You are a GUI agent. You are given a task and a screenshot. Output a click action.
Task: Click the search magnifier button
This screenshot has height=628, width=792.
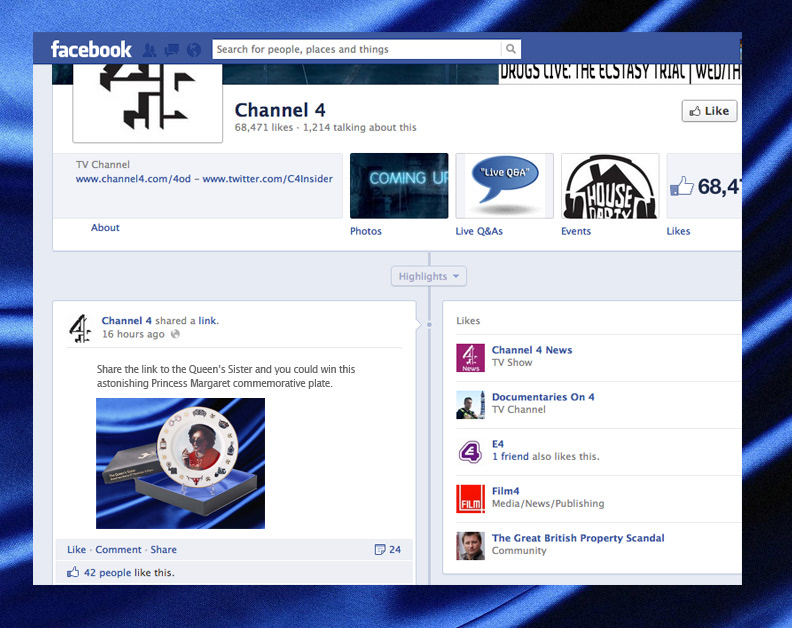511,49
